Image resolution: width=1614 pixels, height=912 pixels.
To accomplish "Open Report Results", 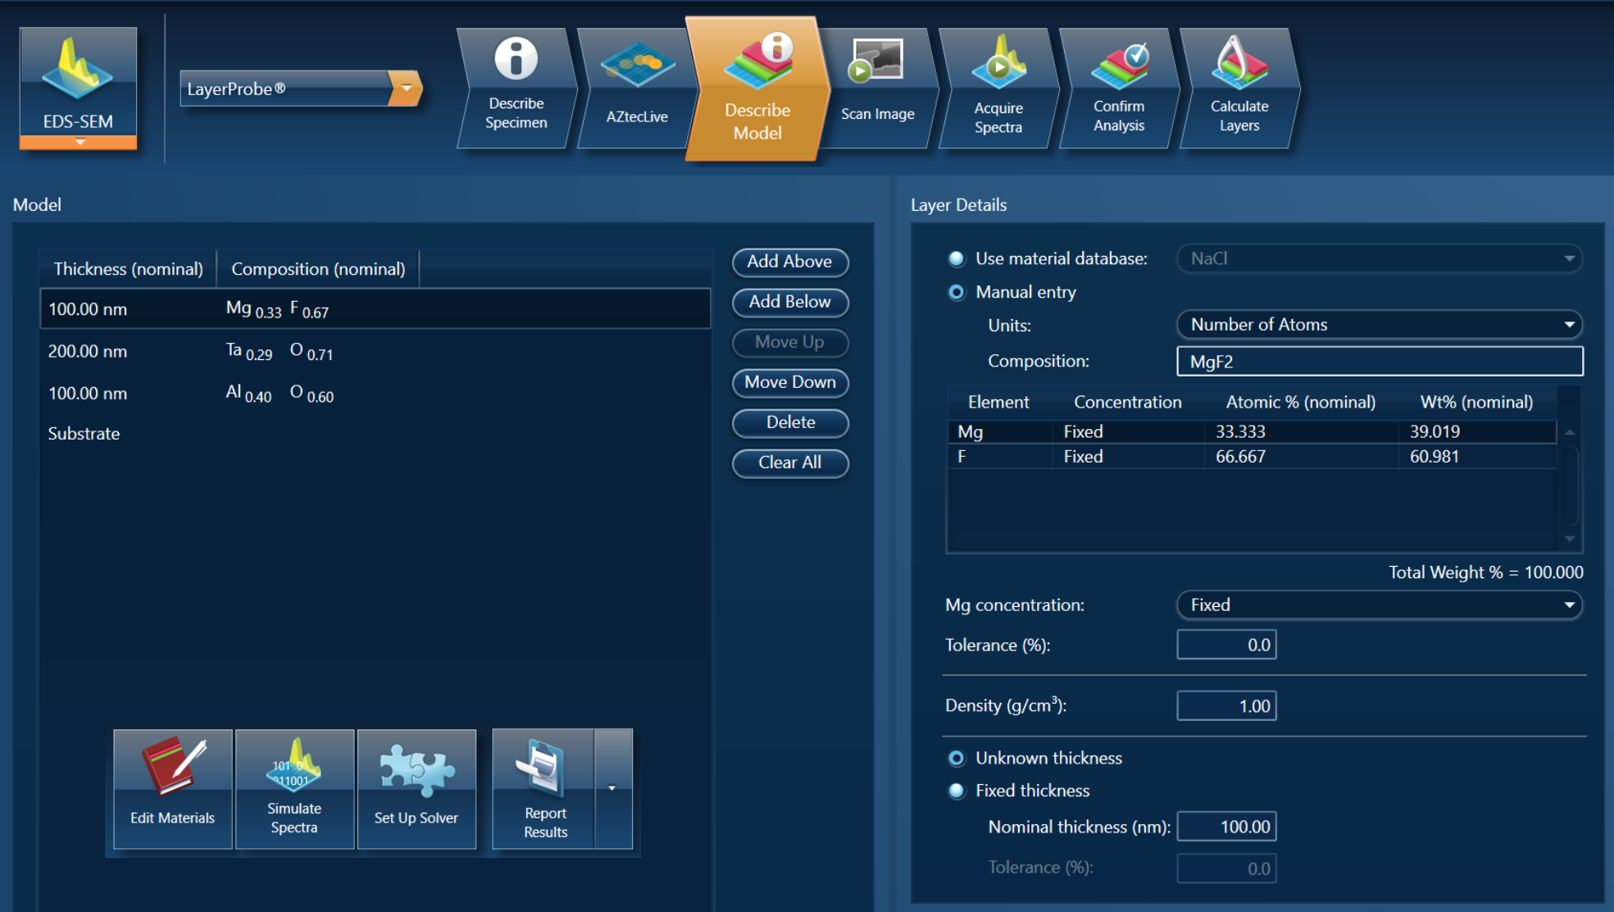I will [x=544, y=789].
